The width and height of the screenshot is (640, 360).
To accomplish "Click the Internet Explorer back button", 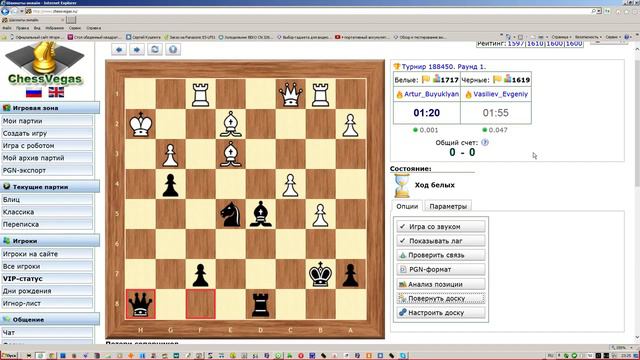I will pos(5,11).
